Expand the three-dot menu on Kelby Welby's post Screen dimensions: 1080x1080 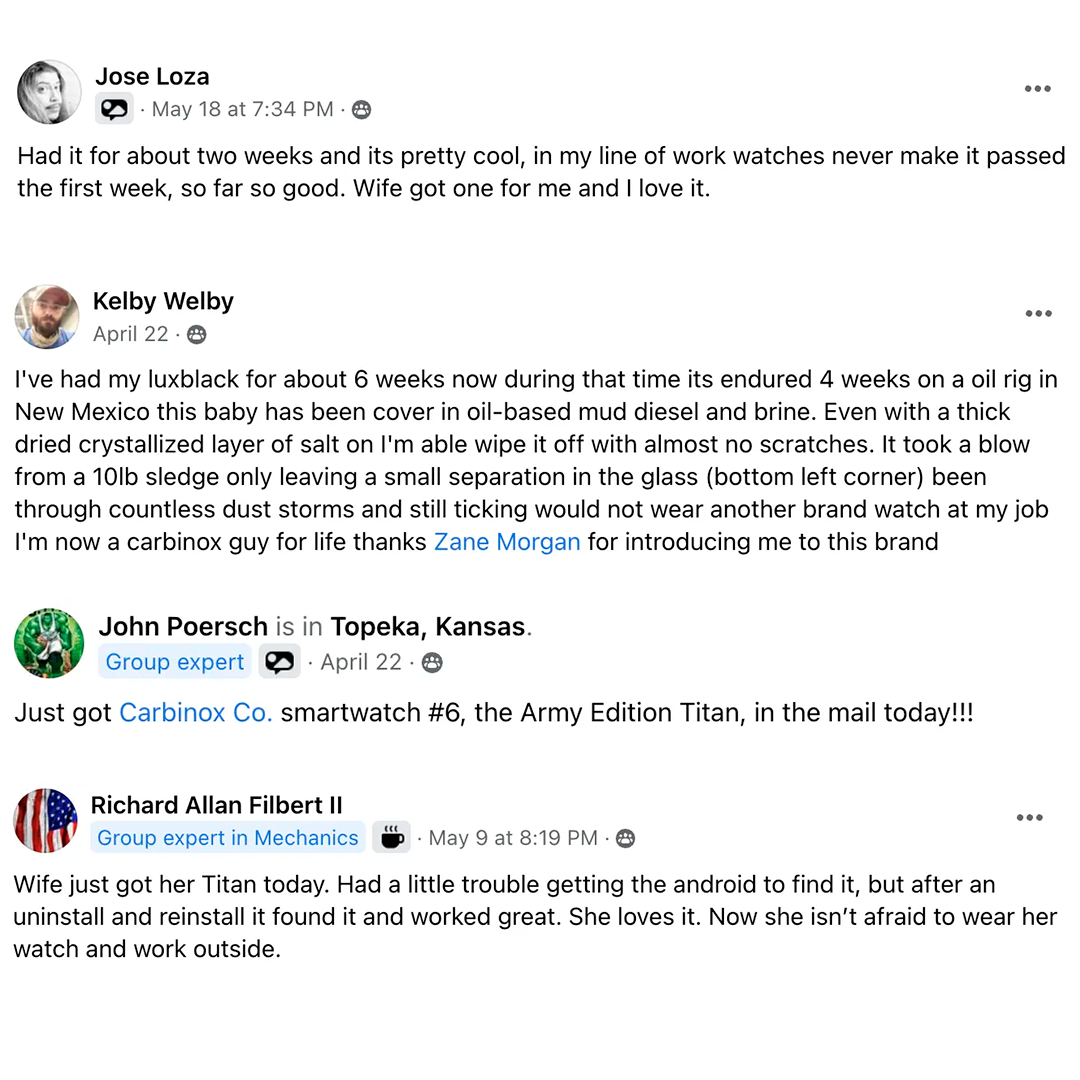[1038, 314]
